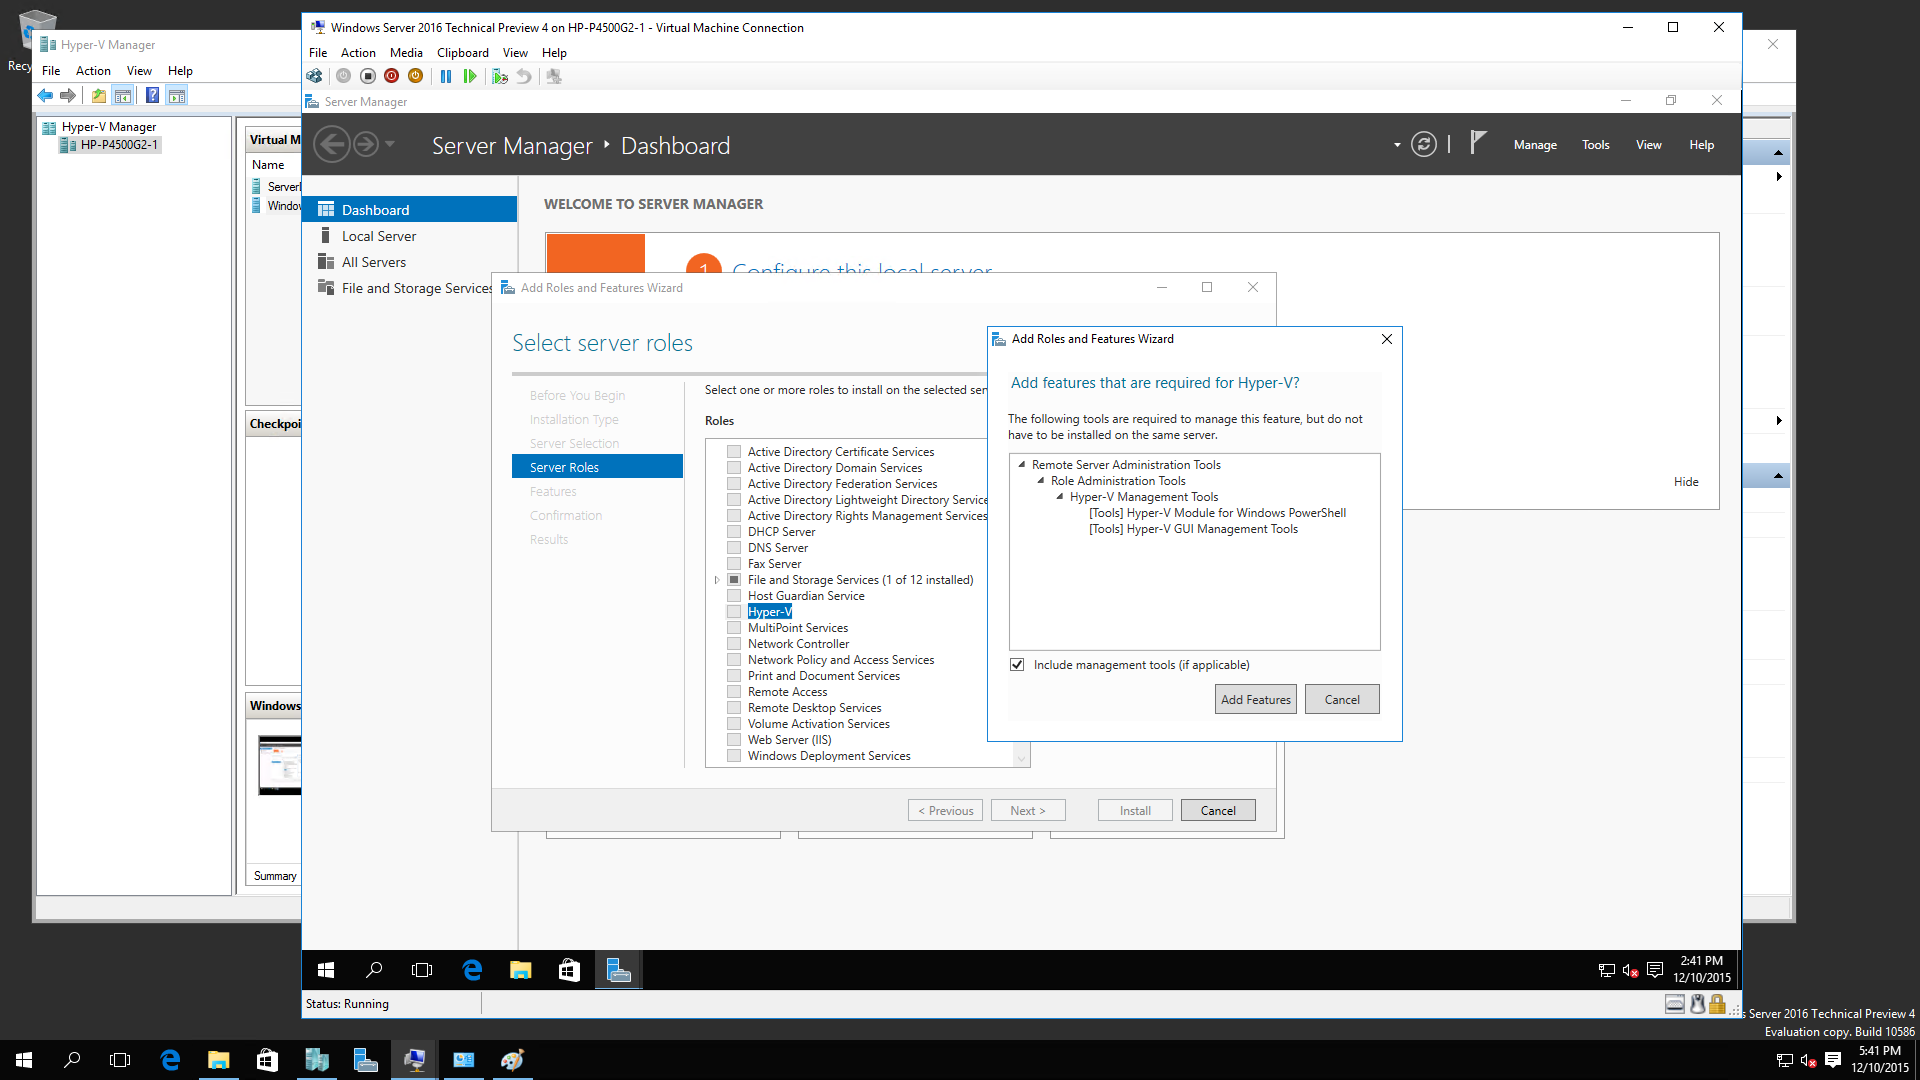
Task: Collapse the Remote Server Administration Tools node
Action: click(x=1021, y=464)
